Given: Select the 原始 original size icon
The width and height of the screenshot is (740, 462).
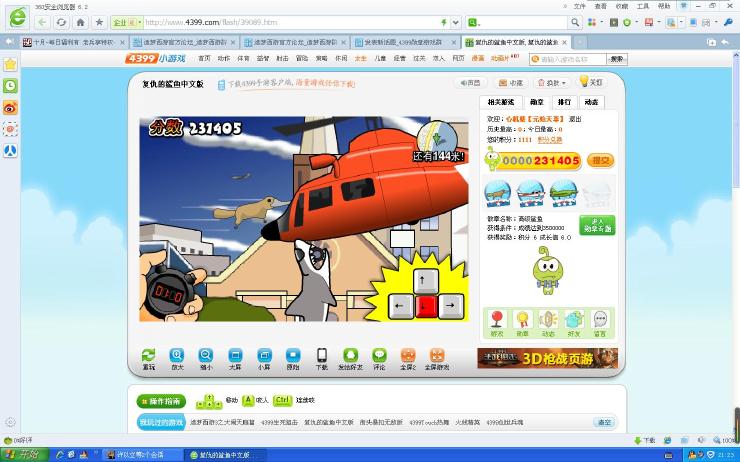Looking at the screenshot, I should coord(293,355).
